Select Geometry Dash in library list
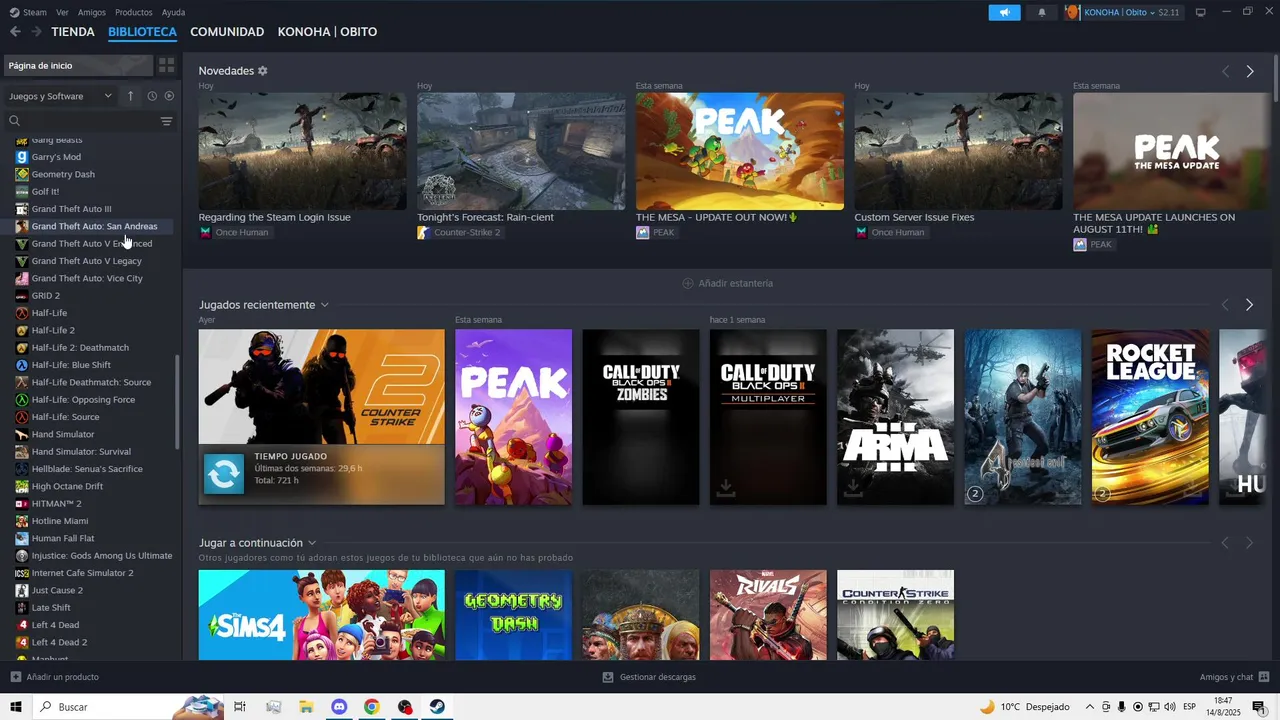Viewport: 1280px width, 720px height. coord(63,174)
